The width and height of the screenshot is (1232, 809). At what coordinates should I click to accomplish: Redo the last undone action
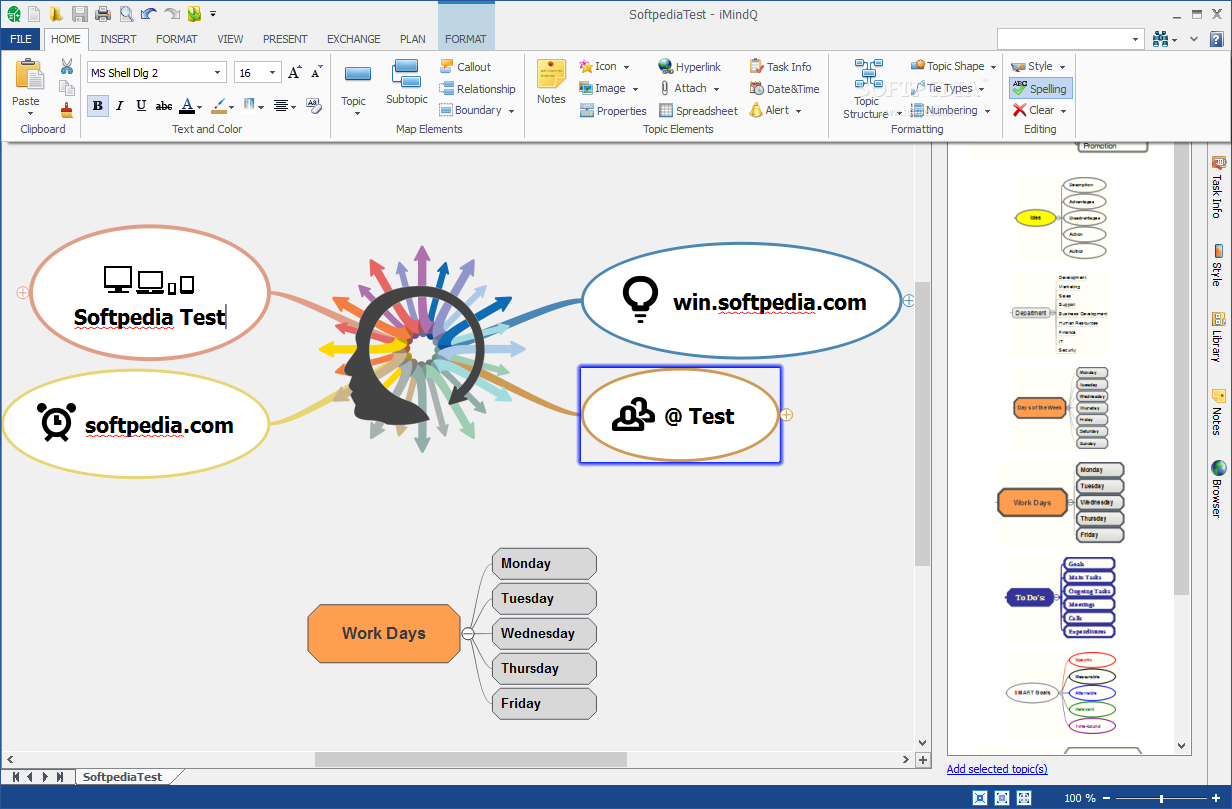point(172,13)
